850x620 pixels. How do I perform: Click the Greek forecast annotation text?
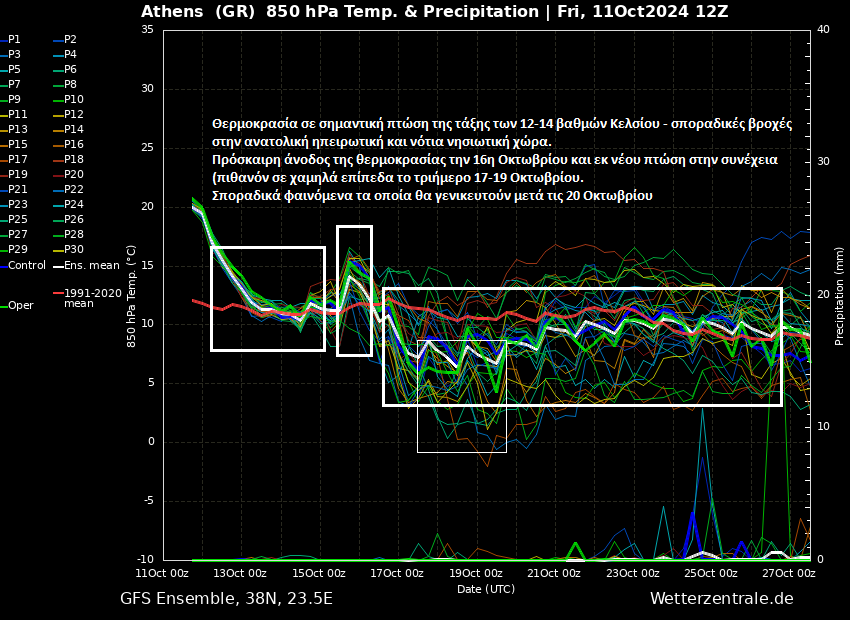pos(500,159)
